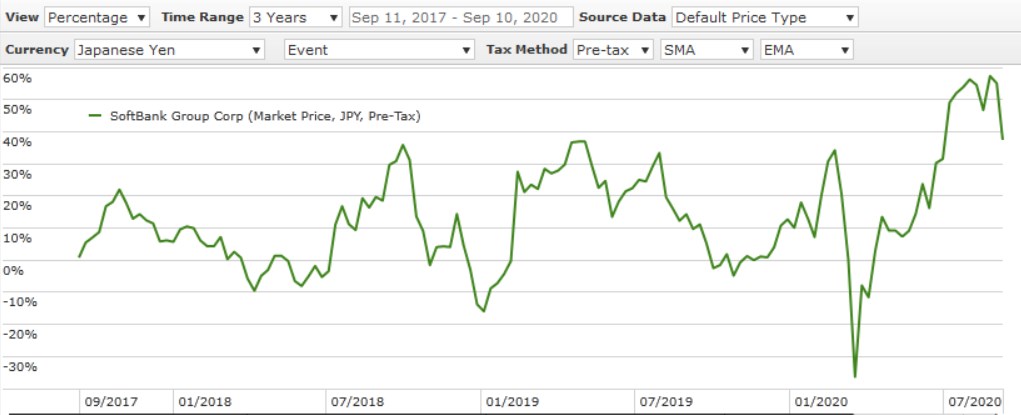Screen dimensions: 1021x415
Task: Click the green legend line swatch
Action: (96, 116)
